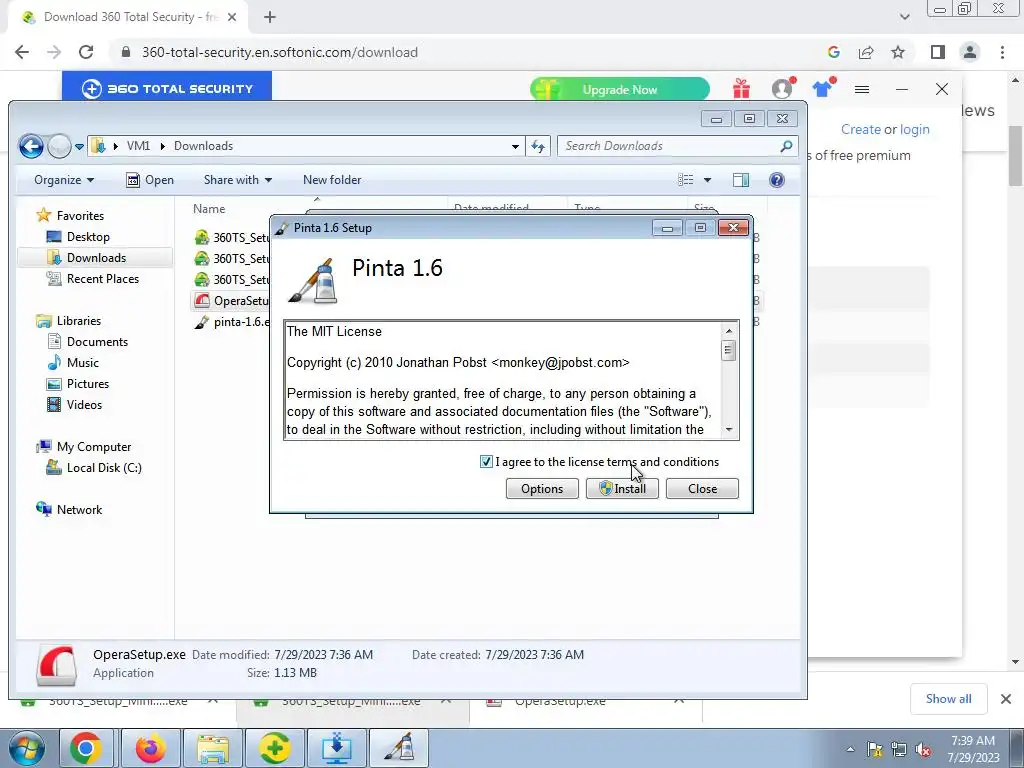Click Show all downloads button
Image resolution: width=1024 pixels, height=768 pixels.
coord(948,699)
